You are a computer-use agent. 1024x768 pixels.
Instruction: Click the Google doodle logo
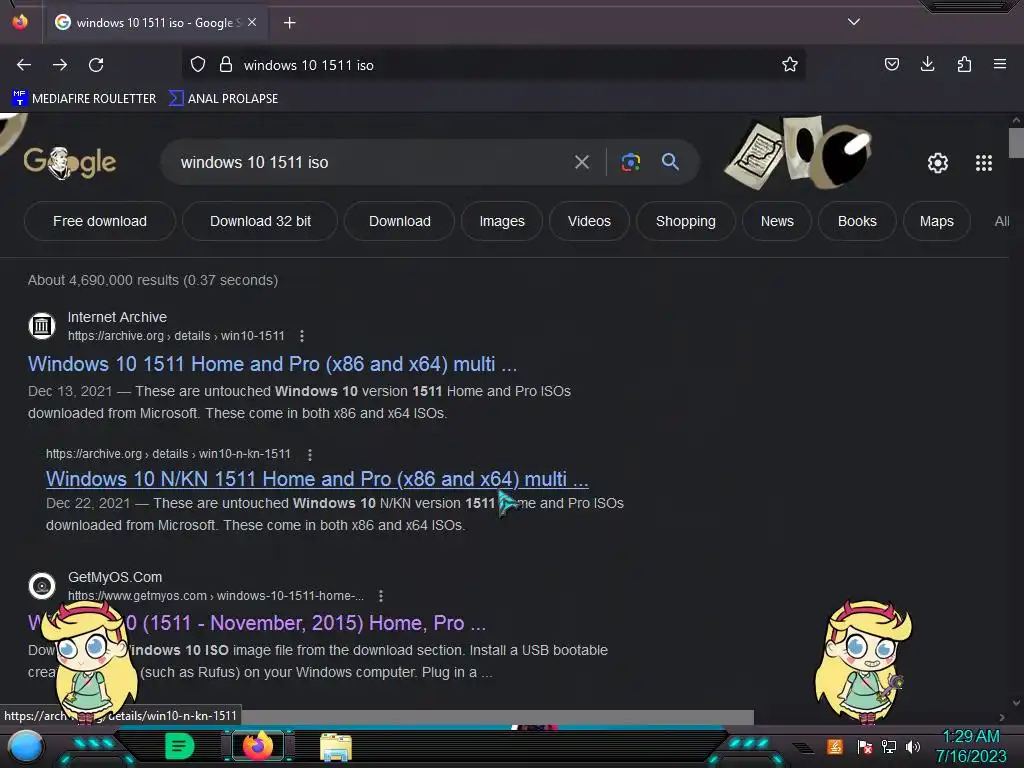pyautogui.click(x=70, y=163)
